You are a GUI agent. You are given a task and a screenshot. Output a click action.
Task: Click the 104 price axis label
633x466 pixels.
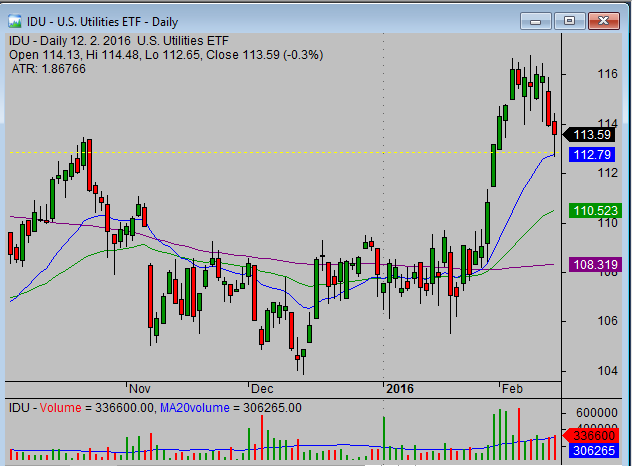point(608,371)
